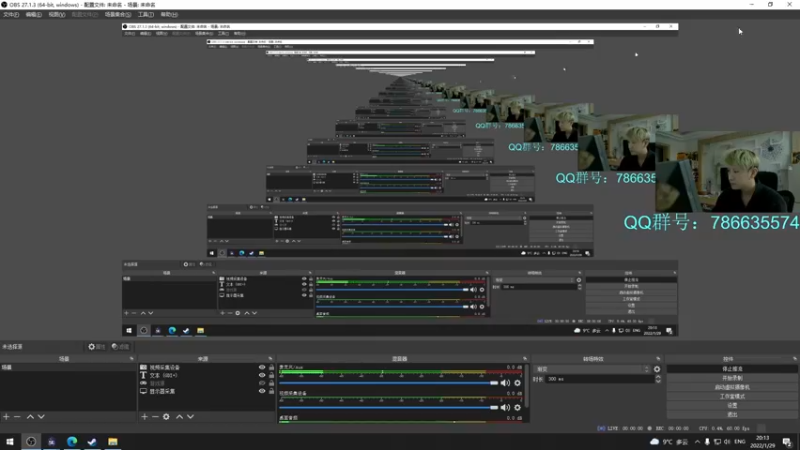Image resolution: width=800 pixels, height=450 pixels.
Task: Open the 工具(T) menu
Action: [x=145, y=15]
